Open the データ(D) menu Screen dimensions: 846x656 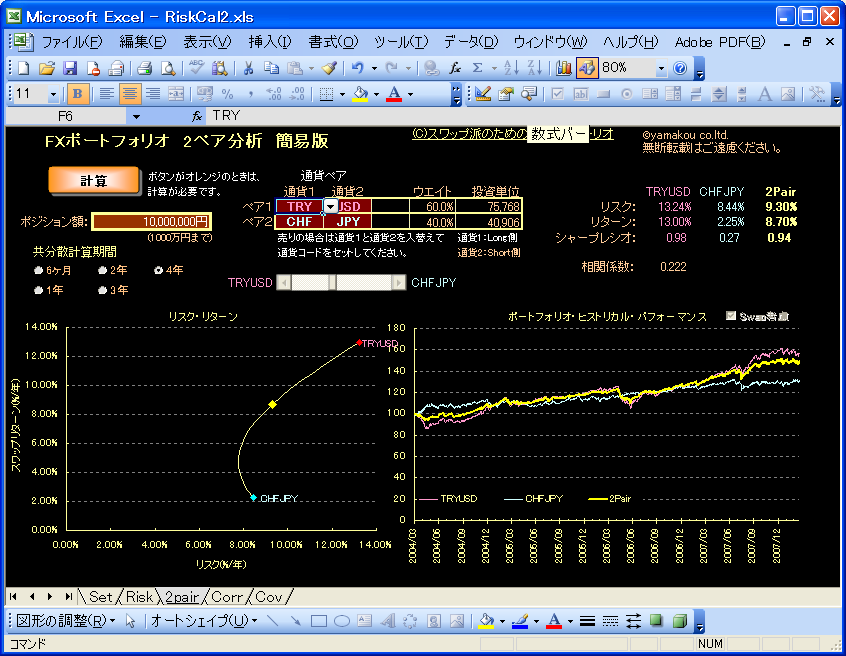(470, 42)
